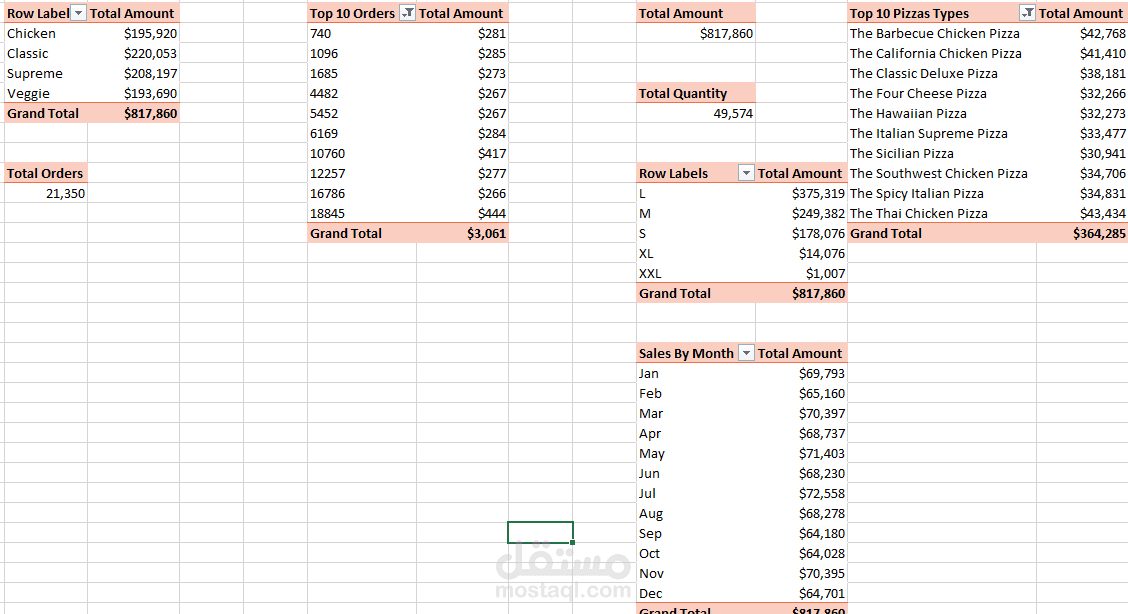The image size is (1128, 614).
Task: Select The California Chicken Pizza cell
Action: tap(942, 53)
